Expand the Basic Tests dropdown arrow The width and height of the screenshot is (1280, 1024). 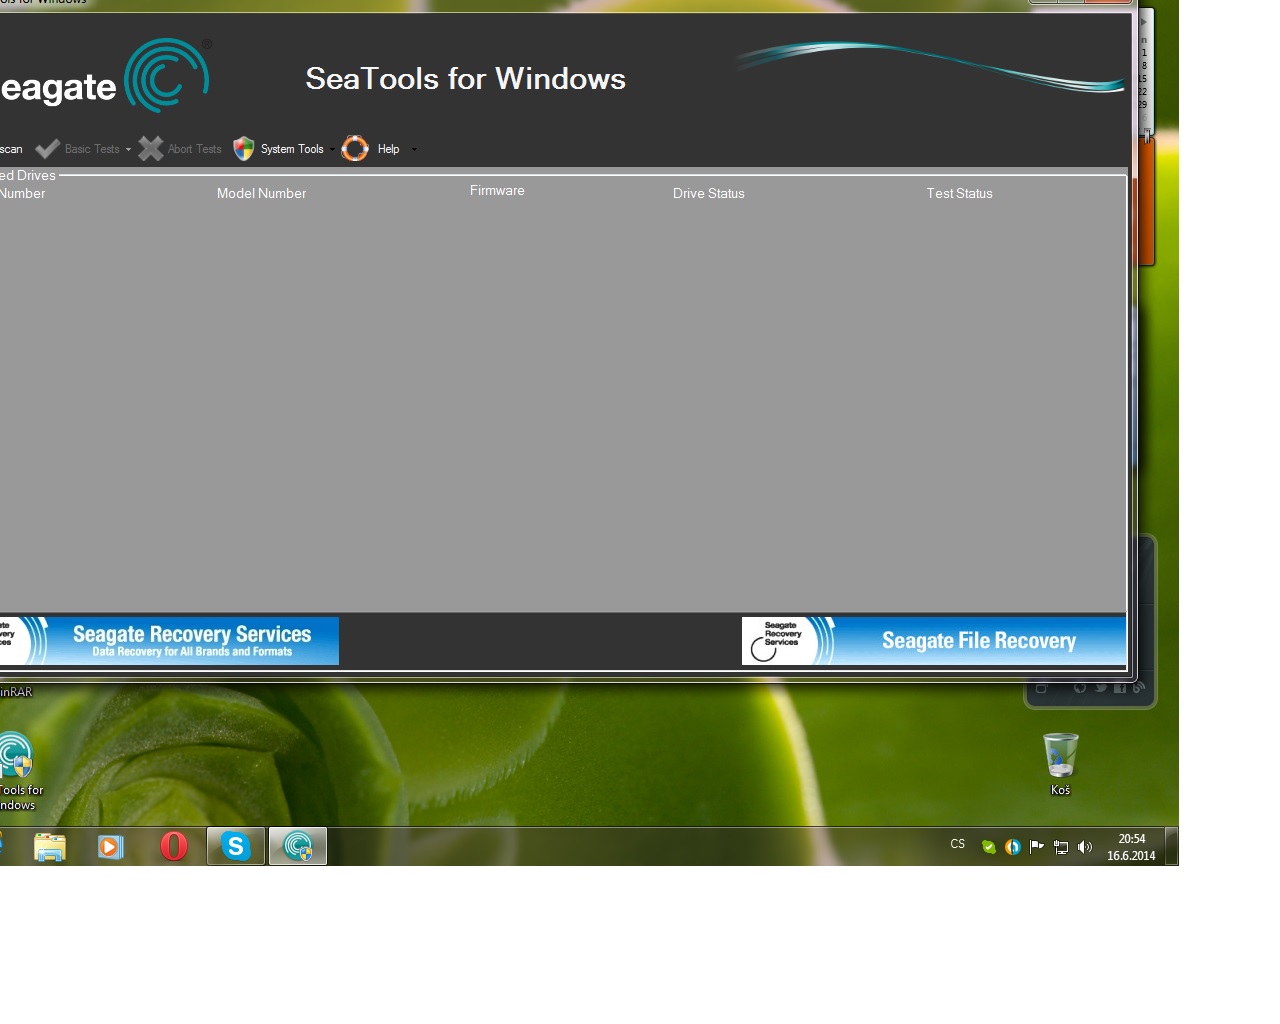(x=128, y=150)
